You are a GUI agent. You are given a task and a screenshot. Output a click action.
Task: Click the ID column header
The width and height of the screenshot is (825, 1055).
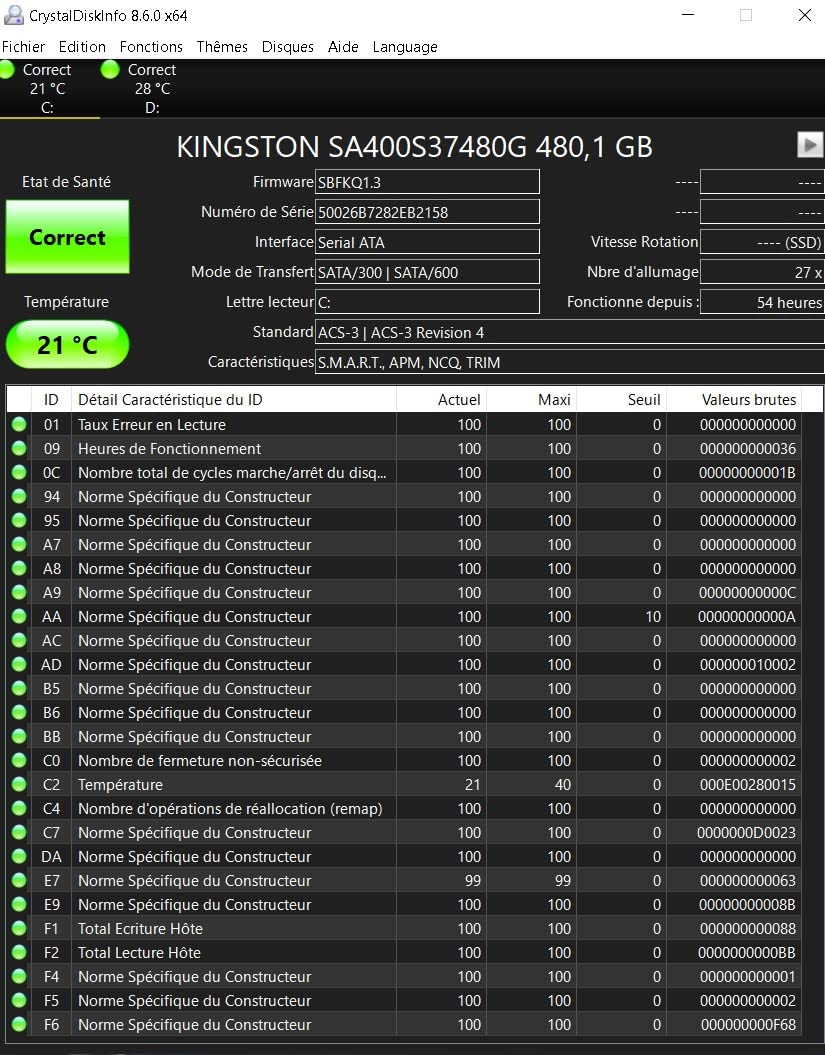[51, 400]
